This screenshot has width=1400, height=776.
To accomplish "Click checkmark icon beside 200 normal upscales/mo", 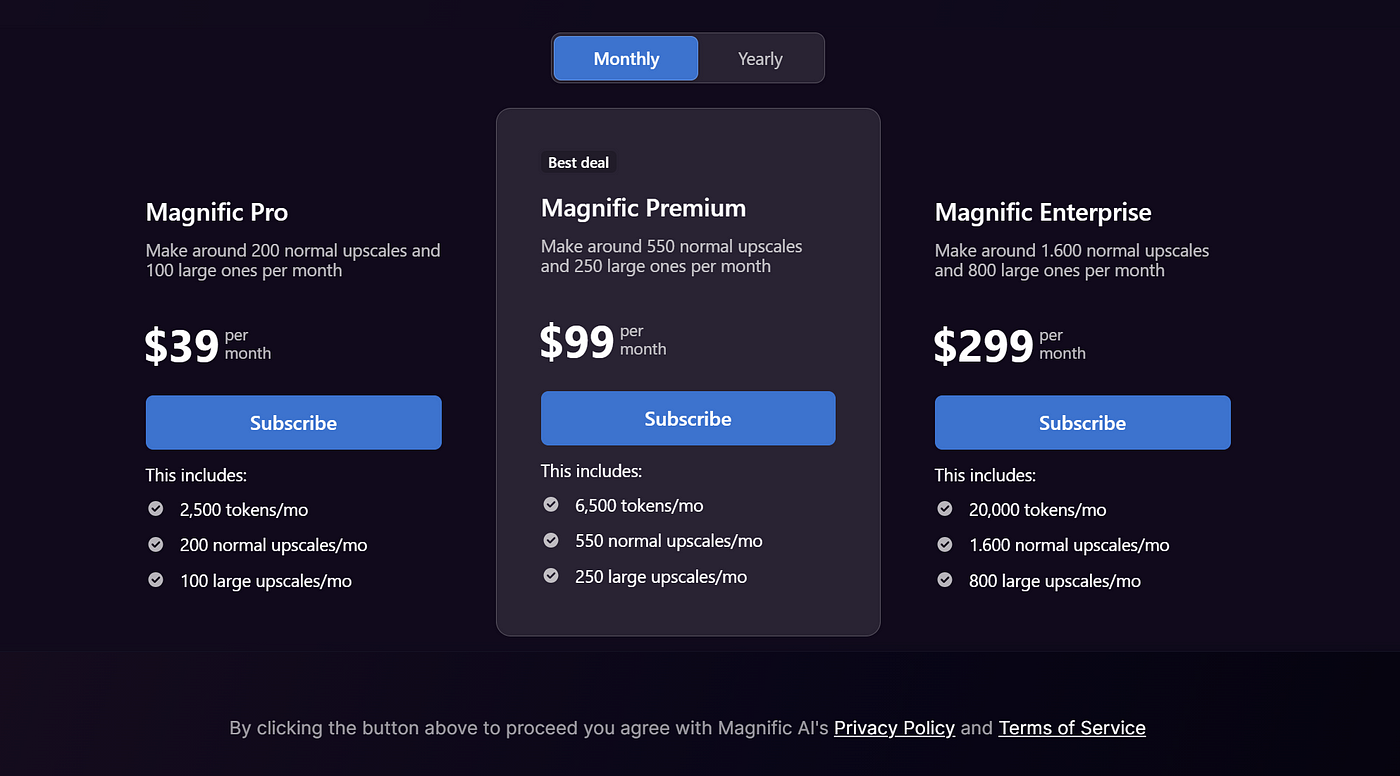I will pos(155,545).
